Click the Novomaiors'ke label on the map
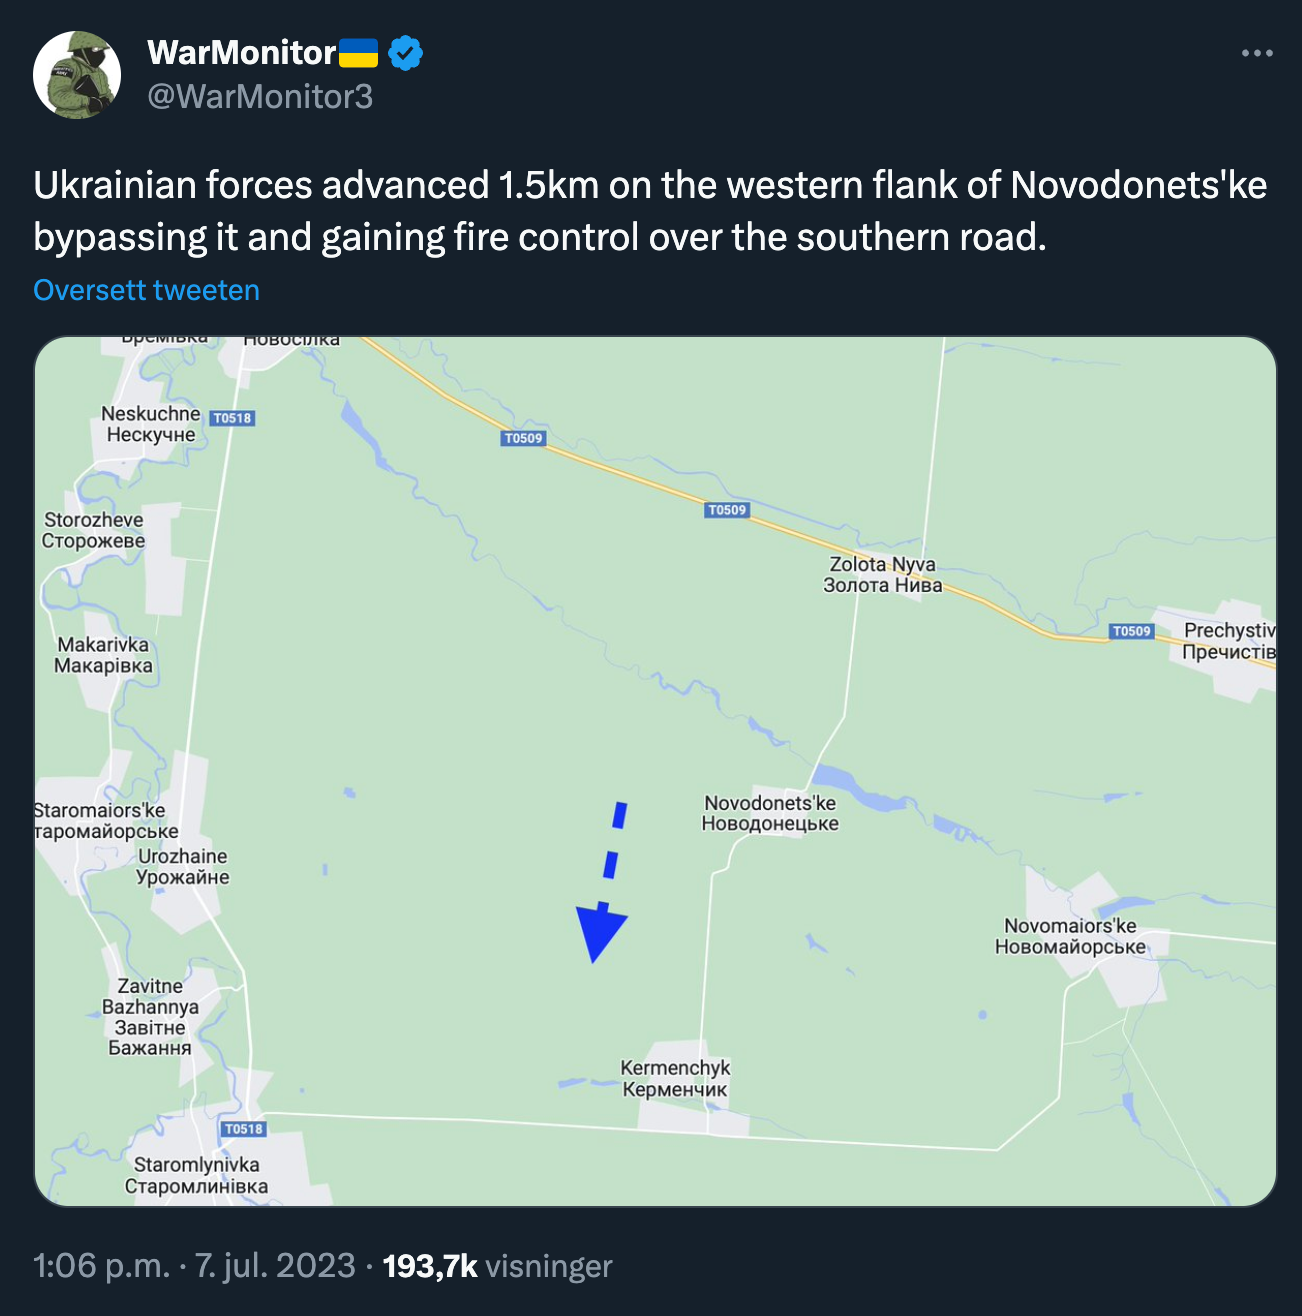The image size is (1302, 1316). coord(1070,936)
